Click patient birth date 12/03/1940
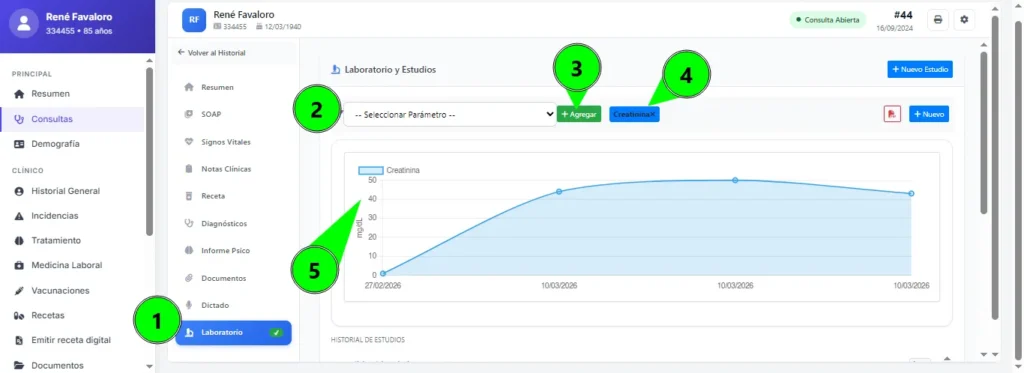This screenshot has width=1024, height=373. [x=278, y=27]
